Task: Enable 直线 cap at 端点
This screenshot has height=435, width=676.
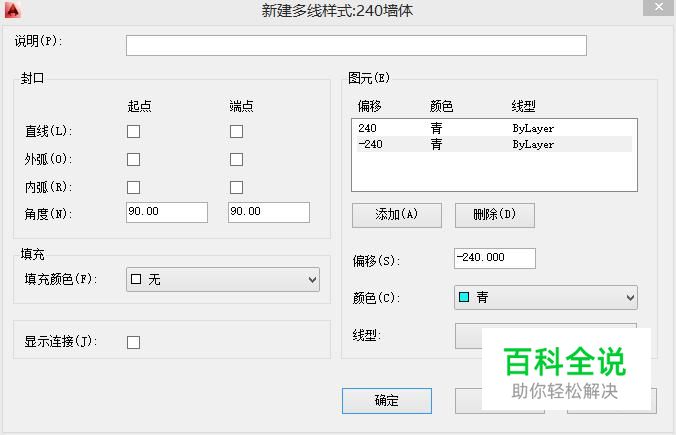Action: [x=236, y=131]
